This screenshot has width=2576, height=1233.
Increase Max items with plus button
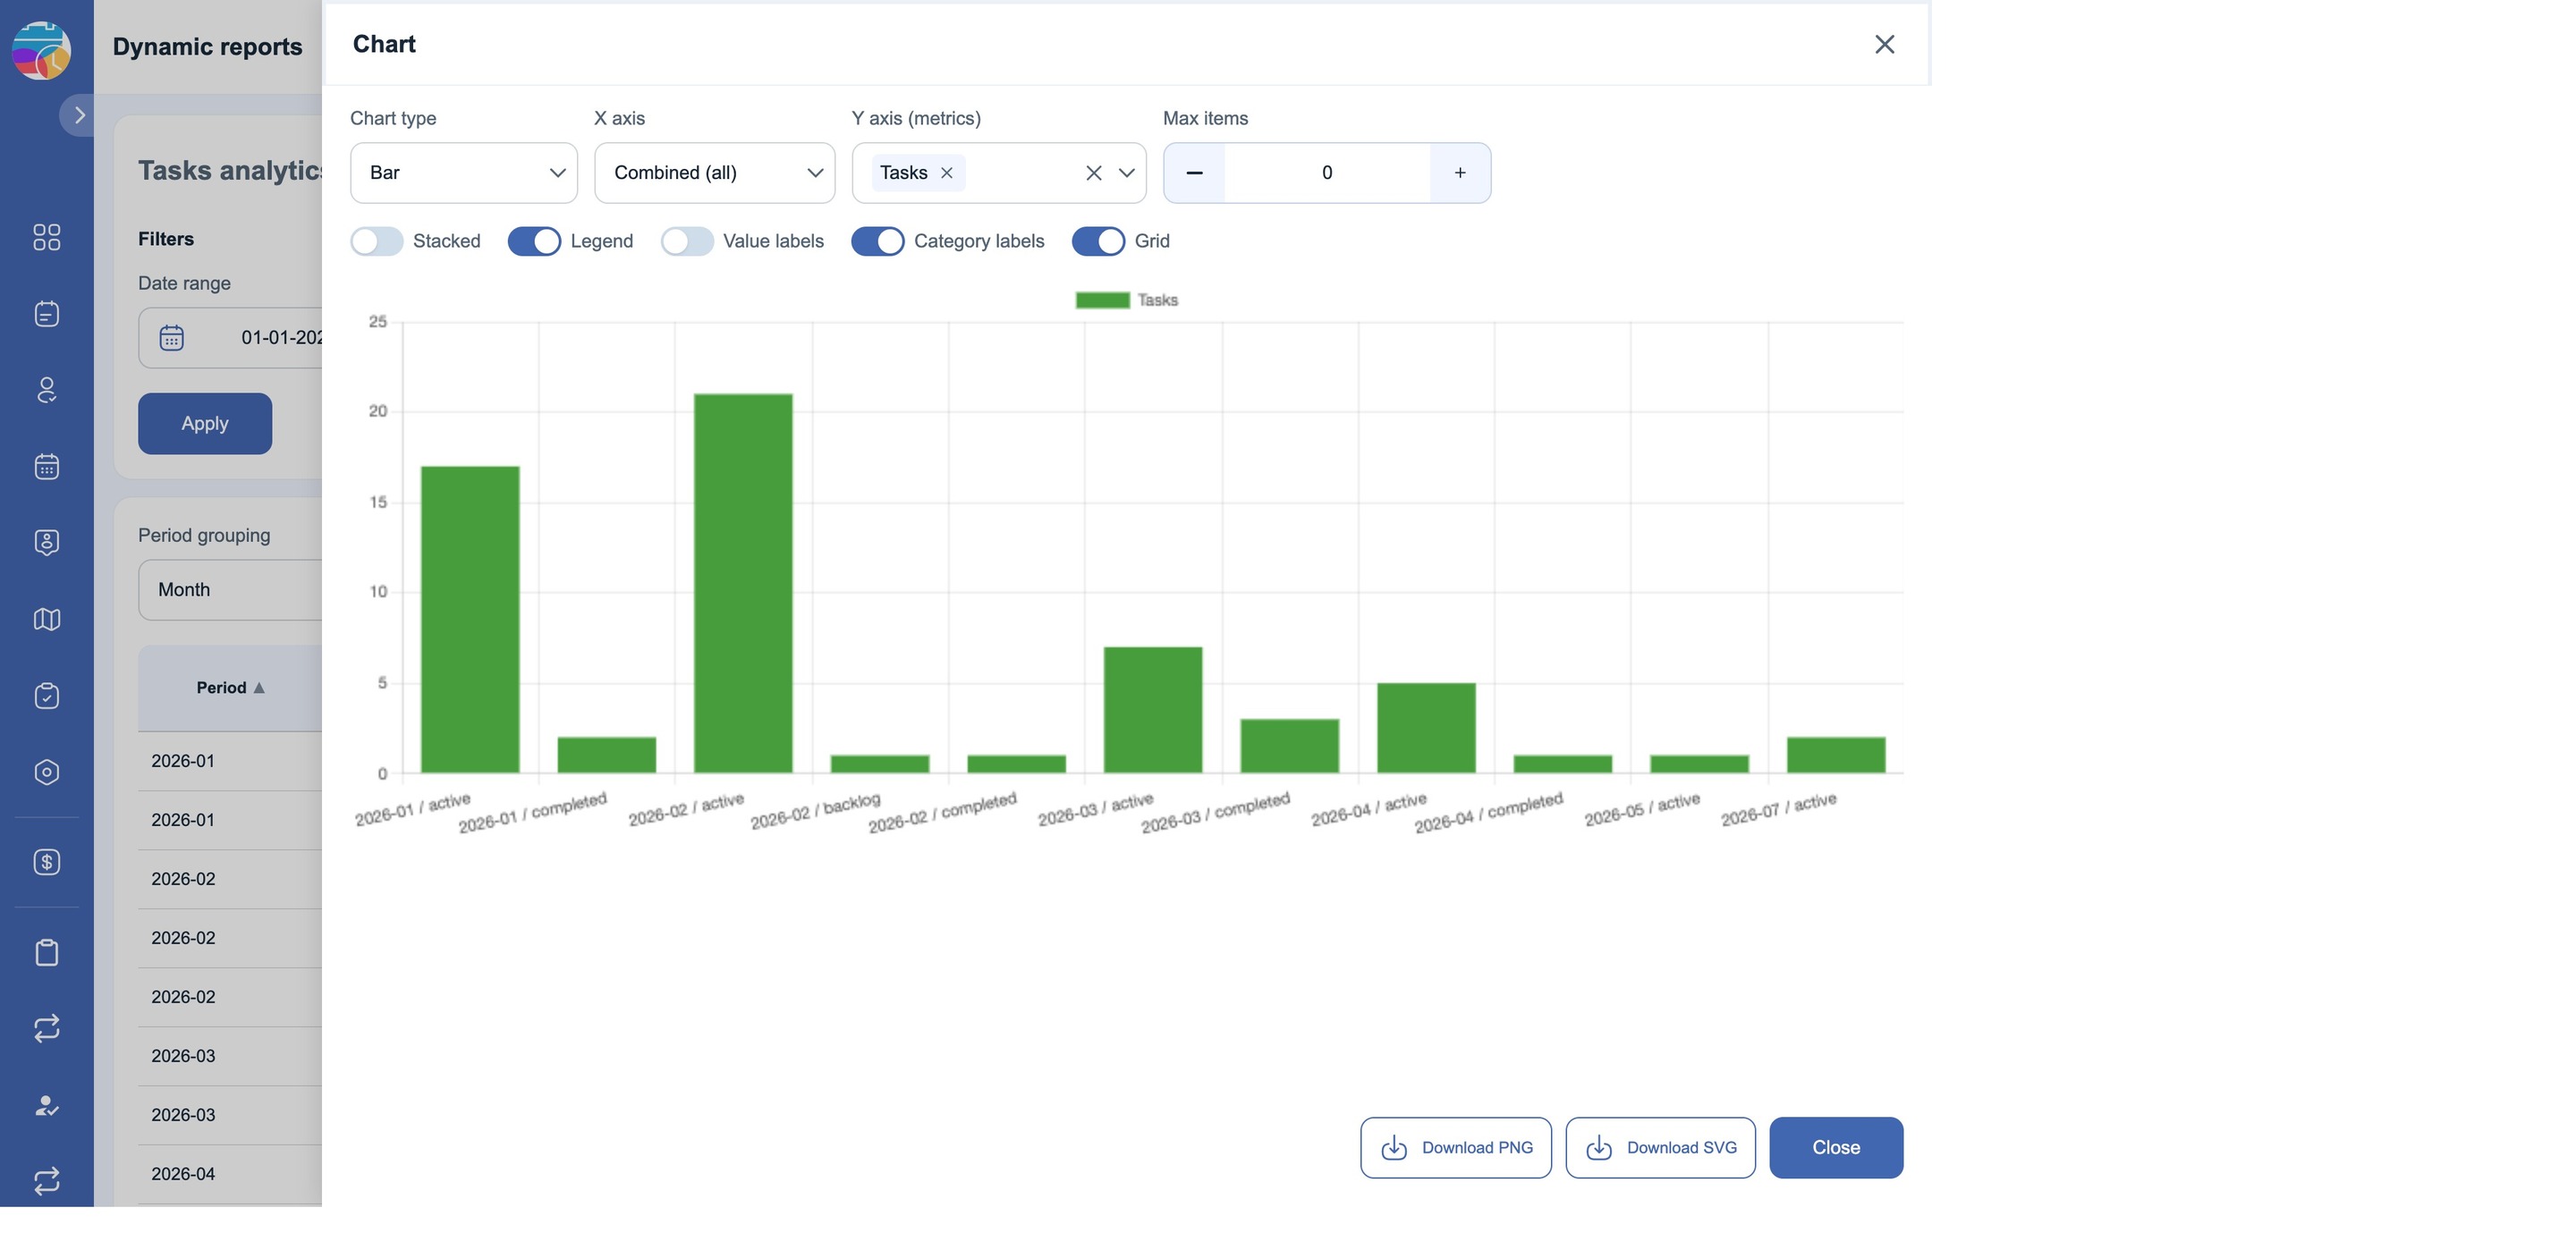pyautogui.click(x=1460, y=173)
